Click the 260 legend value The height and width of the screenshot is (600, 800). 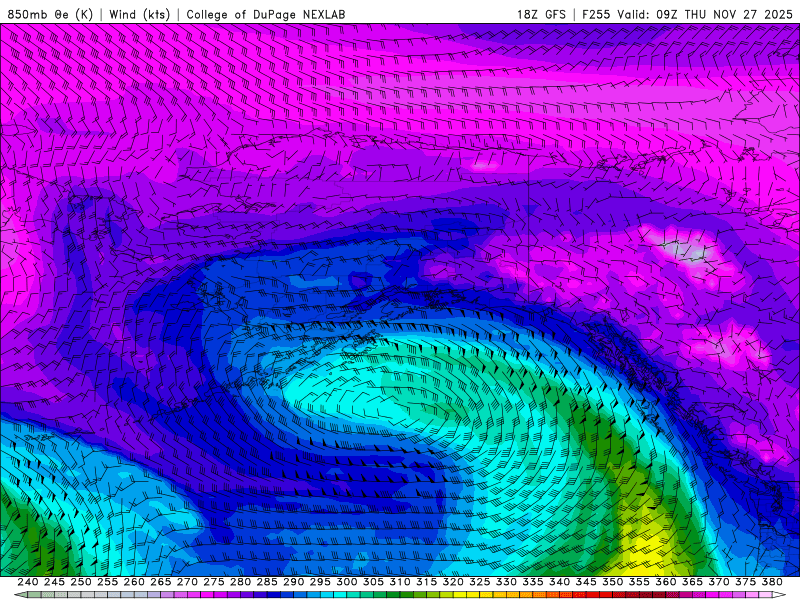click(x=134, y=582)
